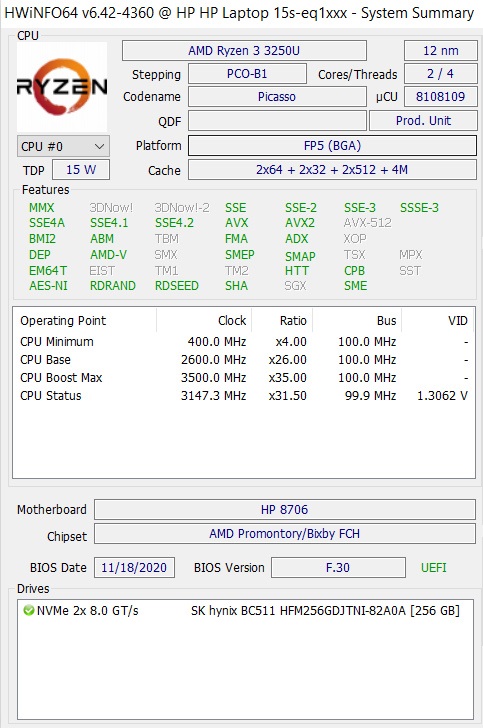Click the Cache value field

pyautogui.click(x=333, y=169)
